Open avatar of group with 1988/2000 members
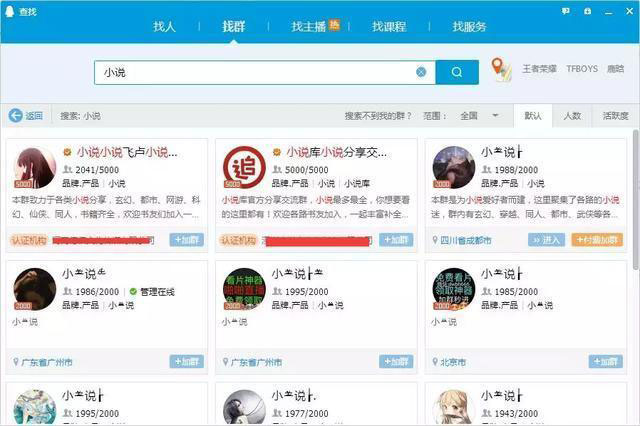 (x=453, y=167)
